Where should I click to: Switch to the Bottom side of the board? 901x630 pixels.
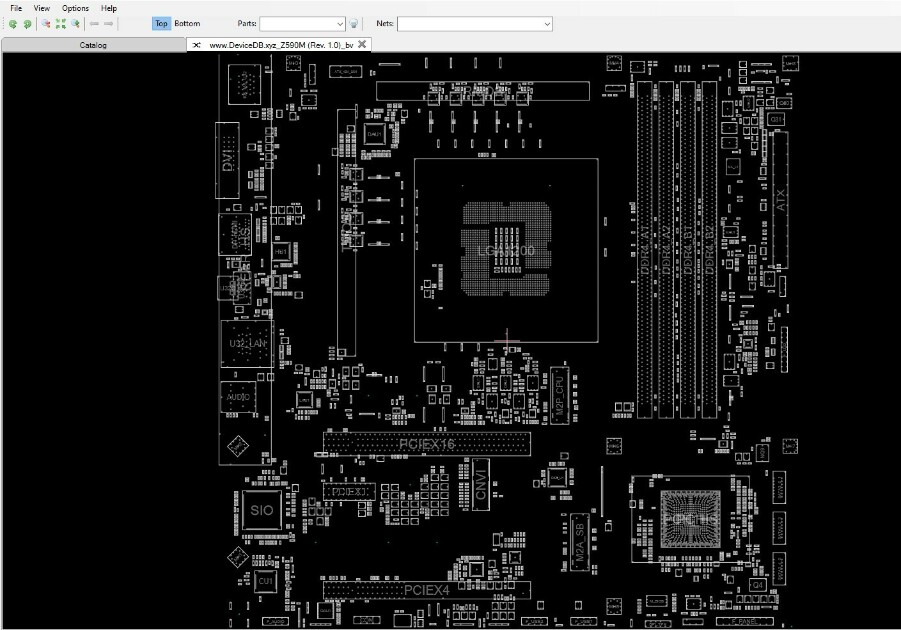tap(187, 24)
